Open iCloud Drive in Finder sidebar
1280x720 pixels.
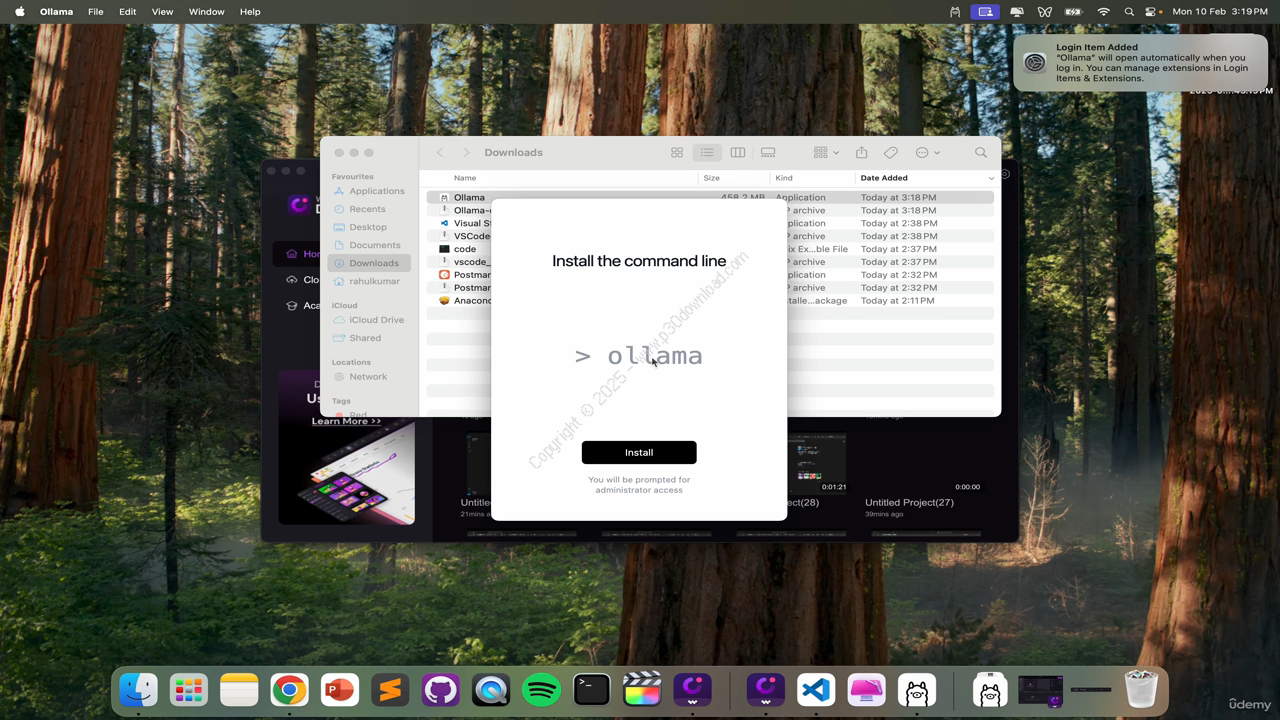(x=369, y=320)
